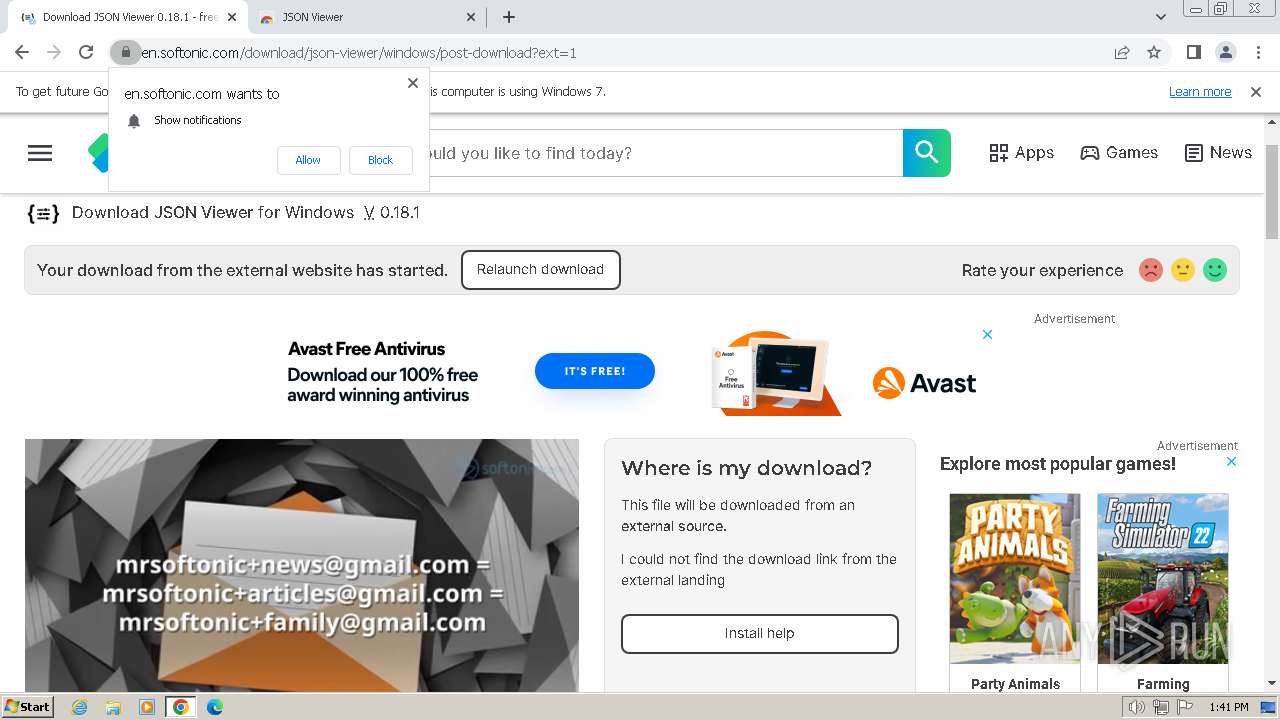The height and width of the screenshot is (720, 1280).
Task: Reload the current page
Action: (x=86, y=52)
